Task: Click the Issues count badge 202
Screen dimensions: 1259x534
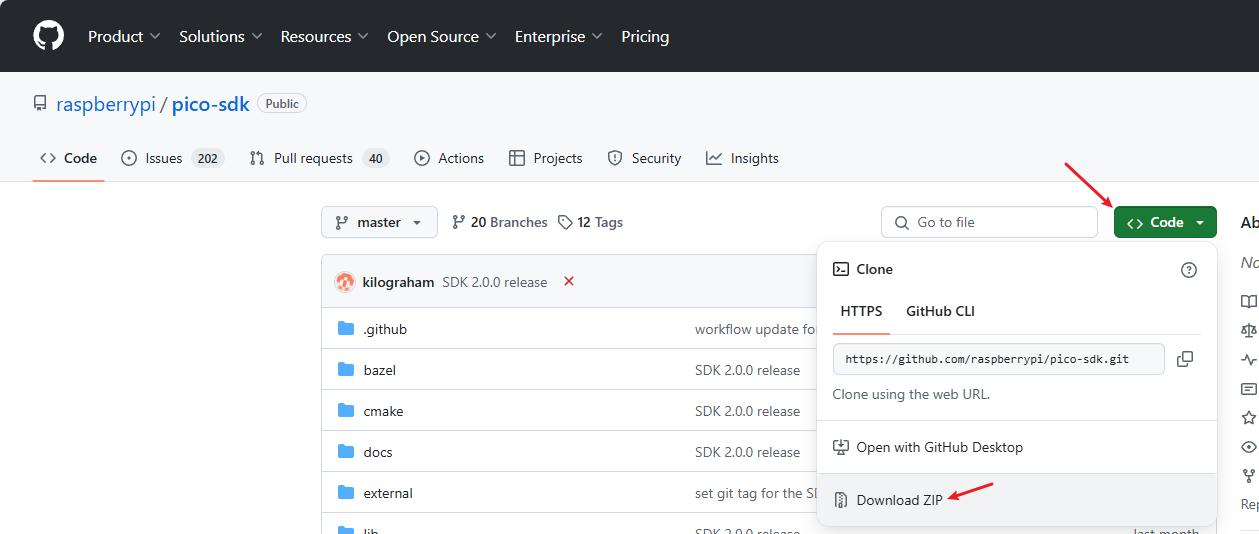Action: point(208,158)
